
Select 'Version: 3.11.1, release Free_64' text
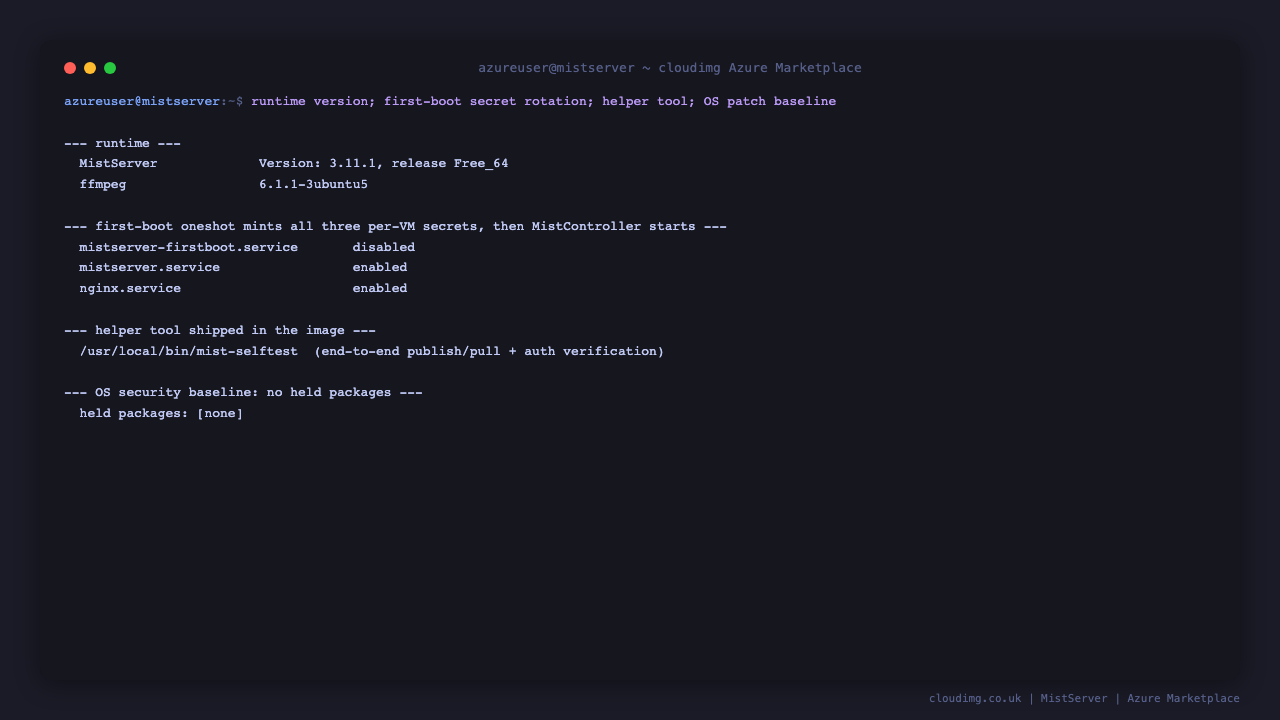[x=383, y=163]
